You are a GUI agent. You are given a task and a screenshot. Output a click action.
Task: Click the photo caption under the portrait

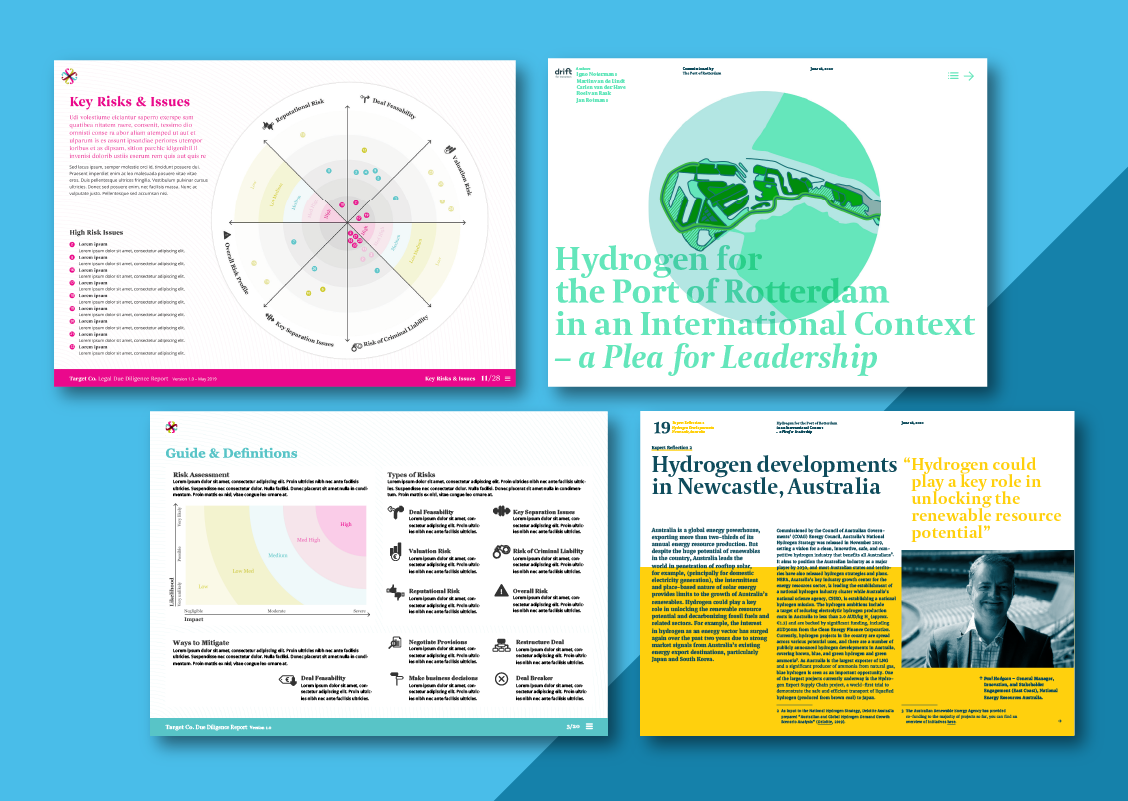(1019, 688)
